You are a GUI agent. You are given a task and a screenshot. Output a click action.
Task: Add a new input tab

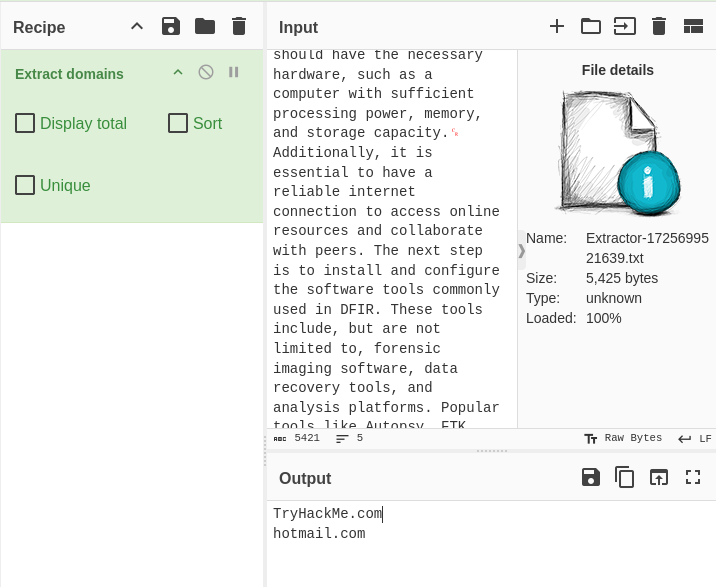[x=557, y=26]
